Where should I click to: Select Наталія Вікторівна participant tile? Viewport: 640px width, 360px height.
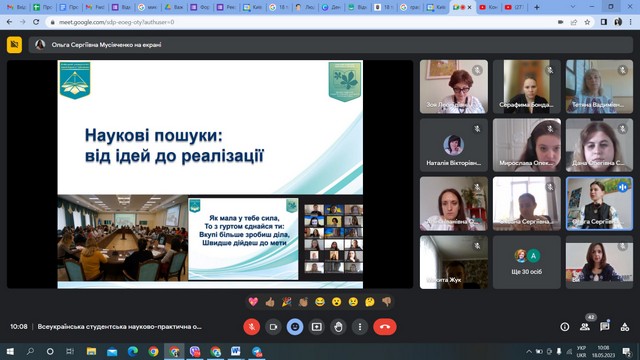(x=453, y=145)
